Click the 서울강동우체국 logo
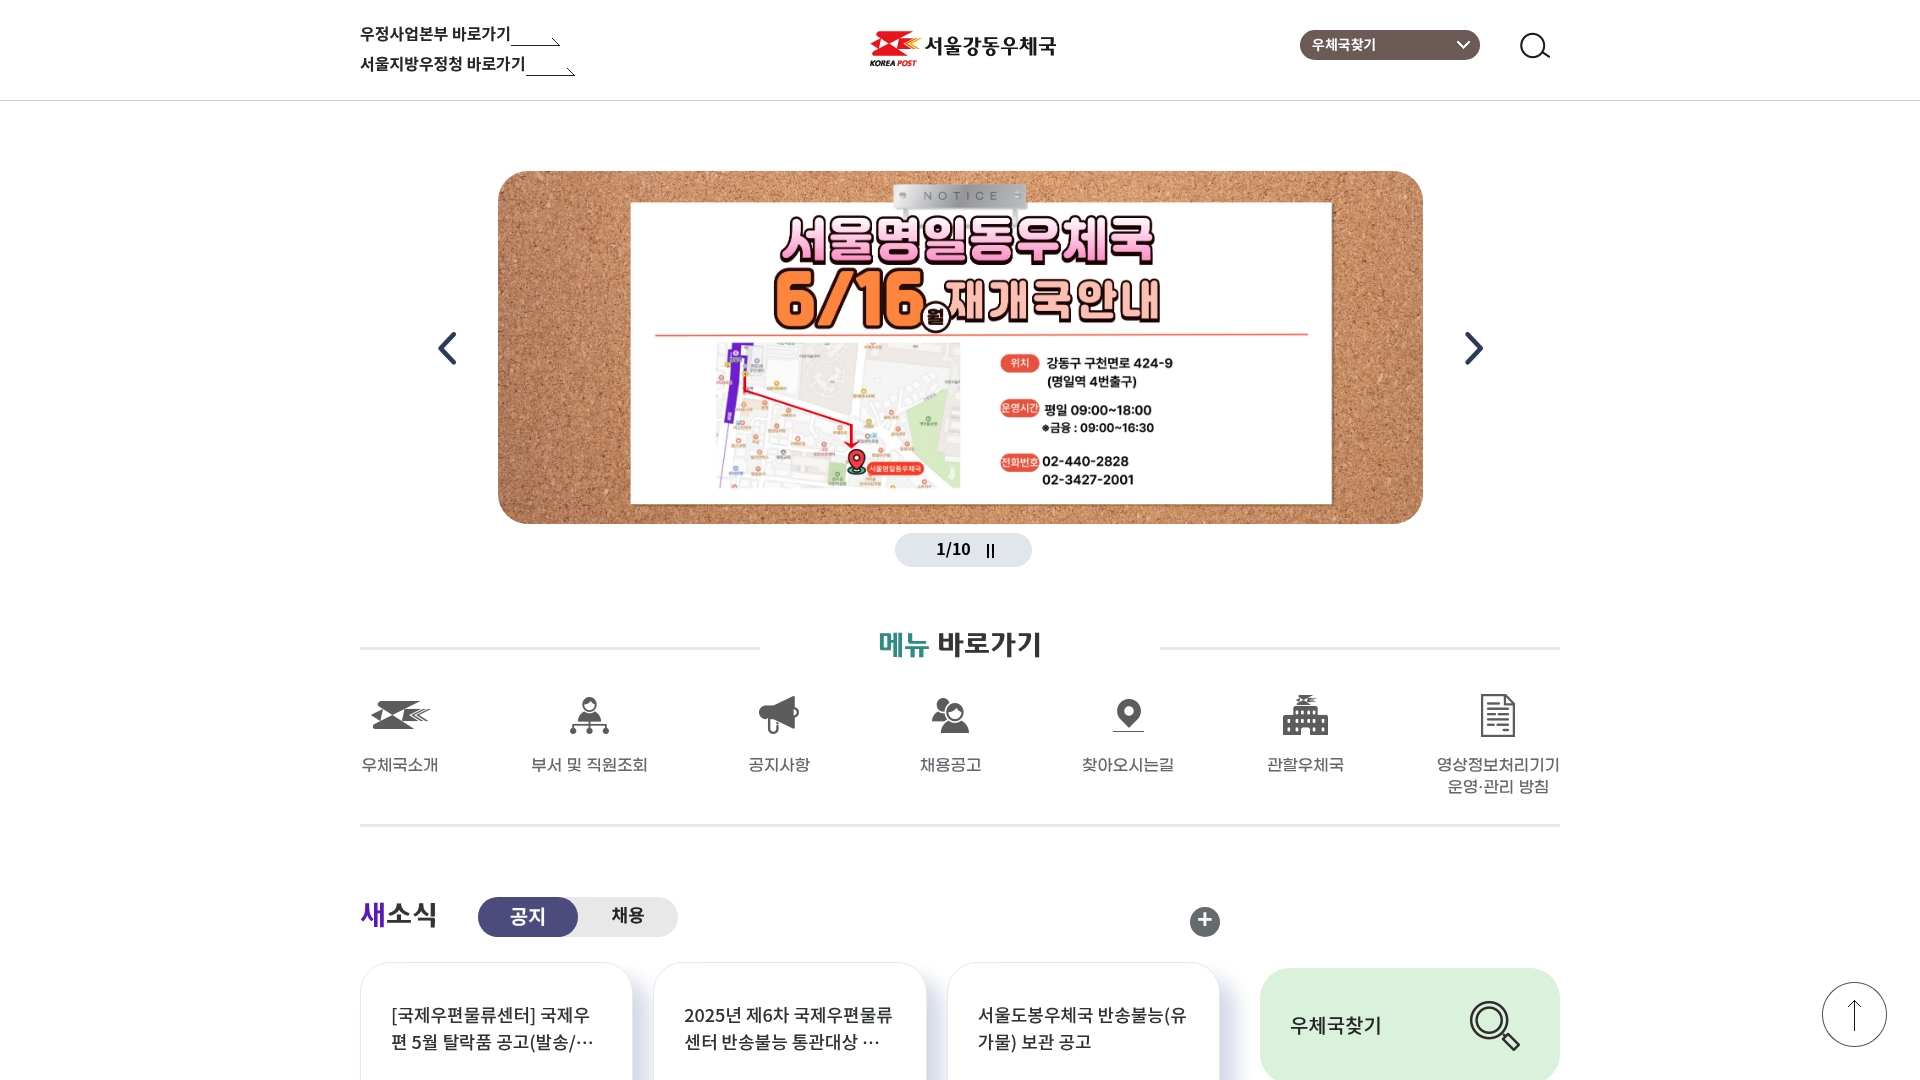 pos(962,47)
